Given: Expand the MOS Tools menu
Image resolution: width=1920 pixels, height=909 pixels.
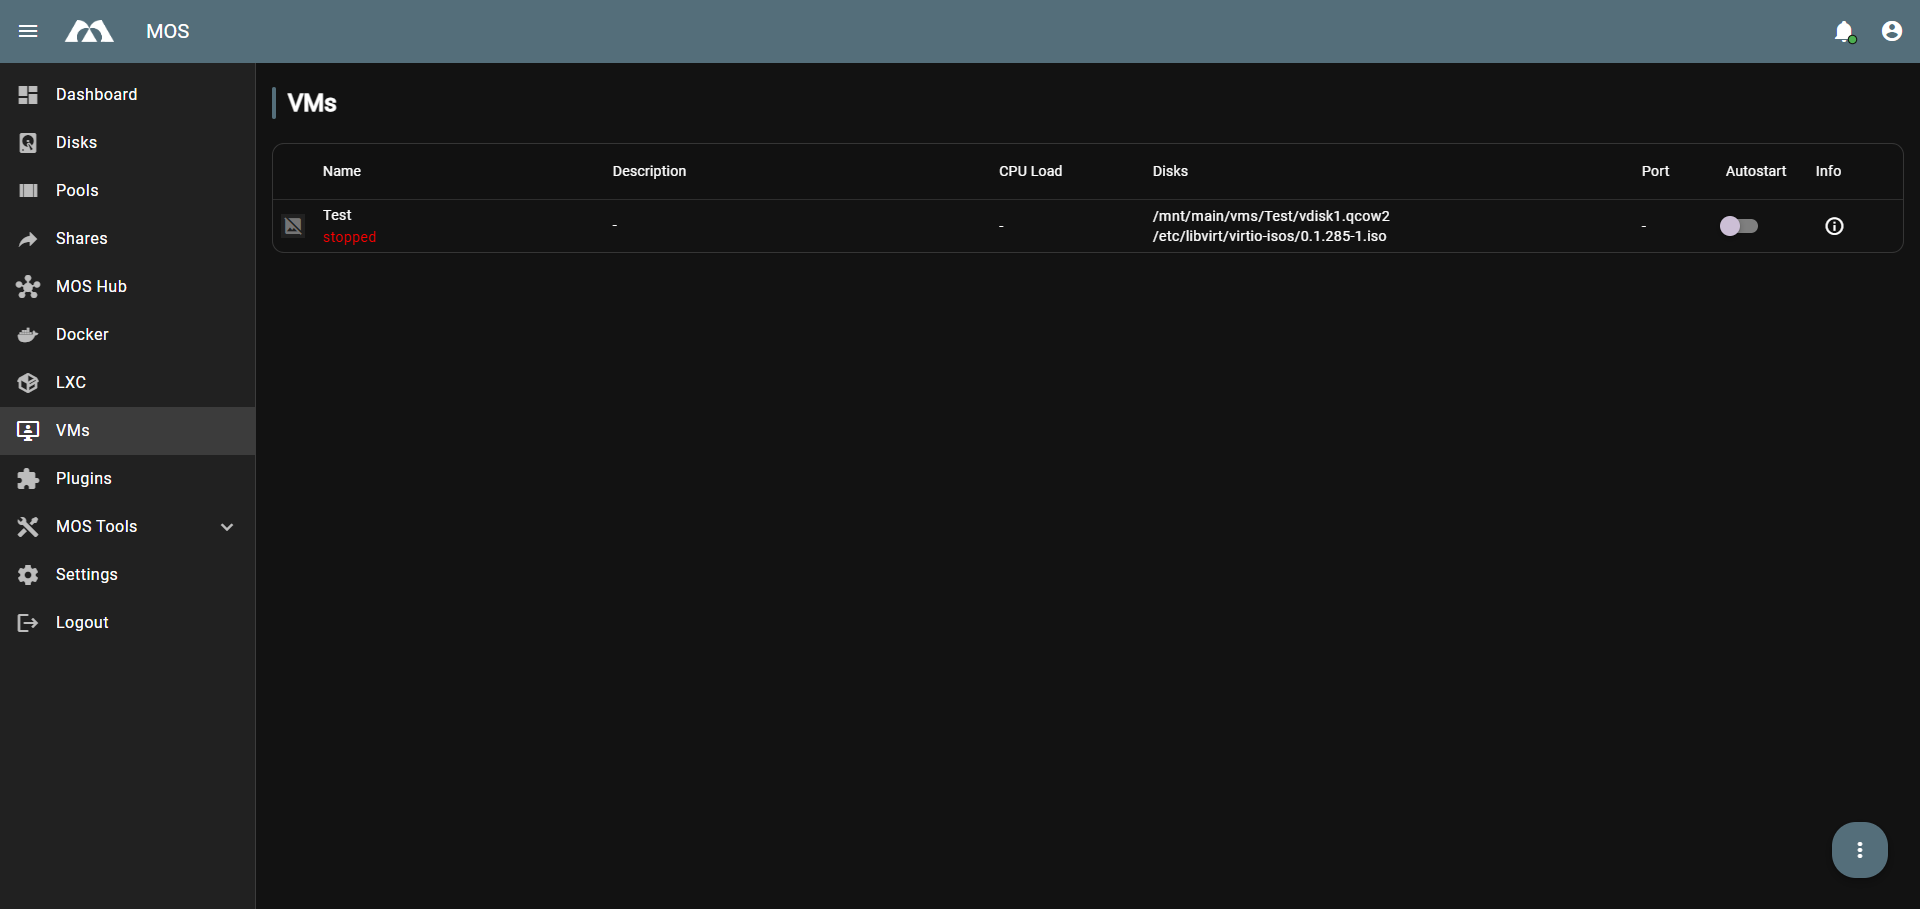Looking at the screenshot, I should (x=227, y=526).
